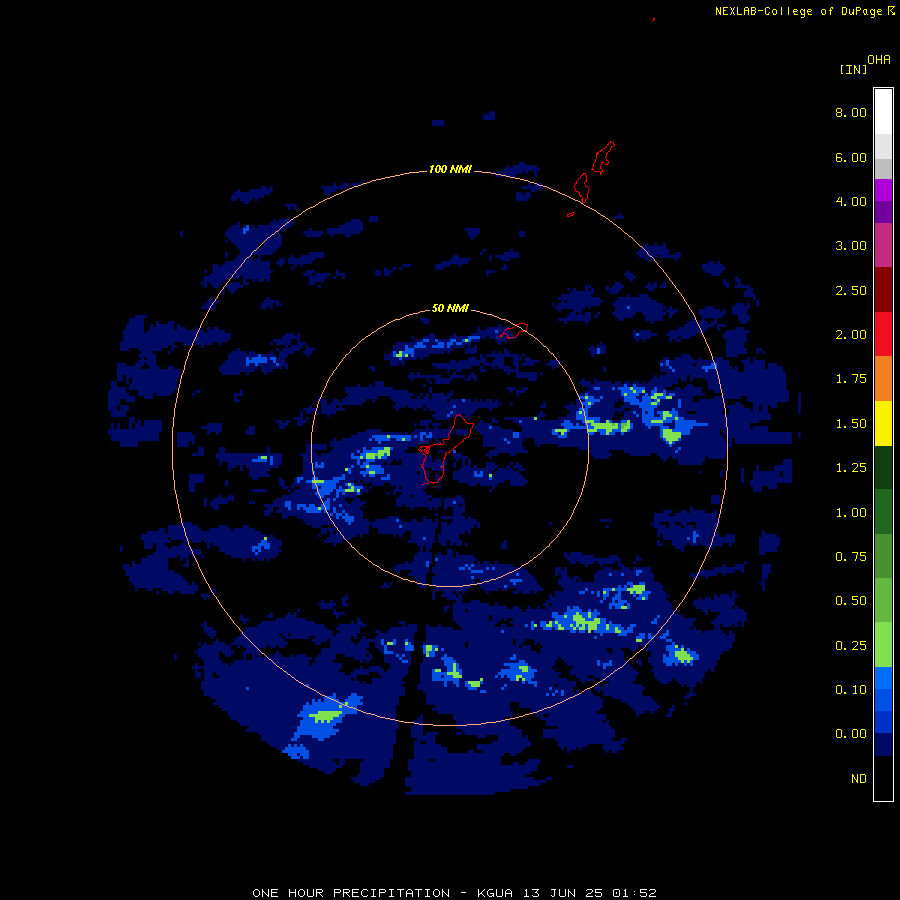Click the 0.50 legend value

851,601
